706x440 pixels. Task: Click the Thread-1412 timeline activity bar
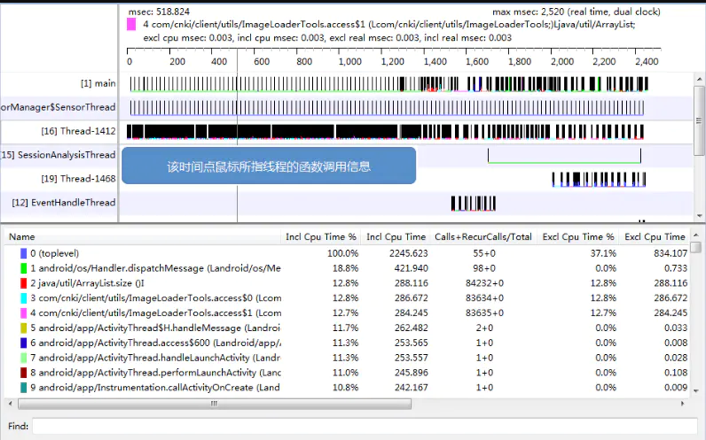click(x=385, y=132)
